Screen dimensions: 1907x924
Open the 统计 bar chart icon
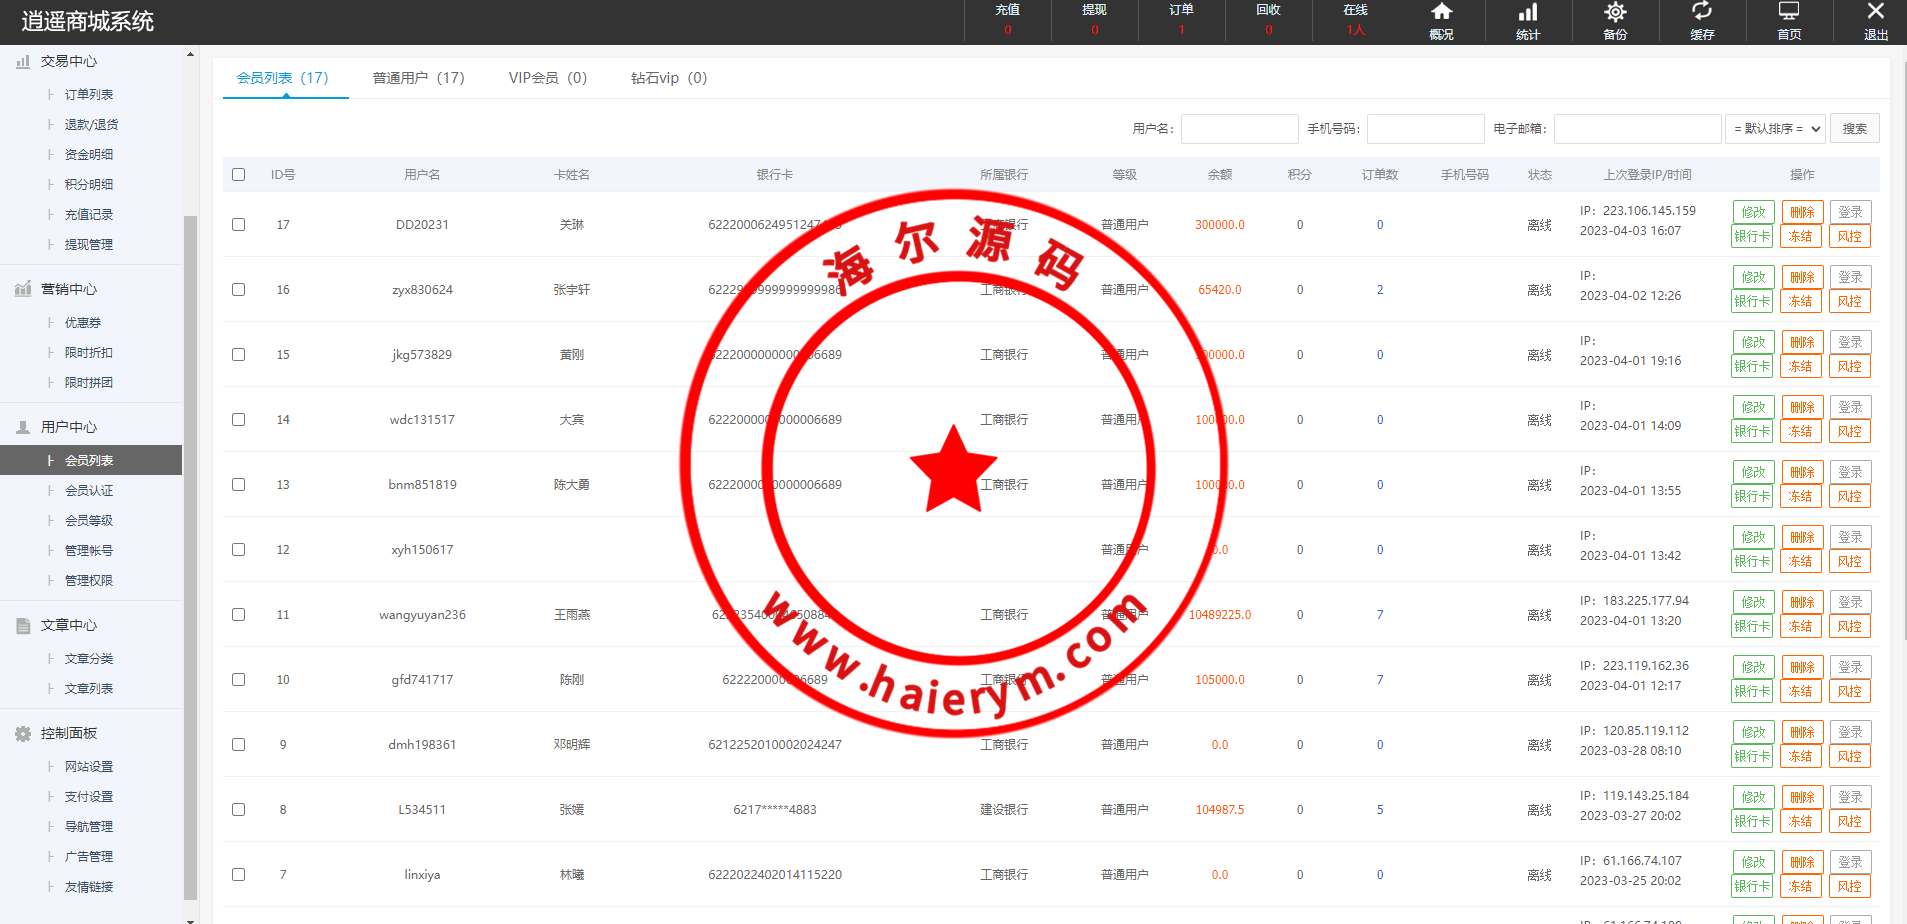[x=1528, y=13]
